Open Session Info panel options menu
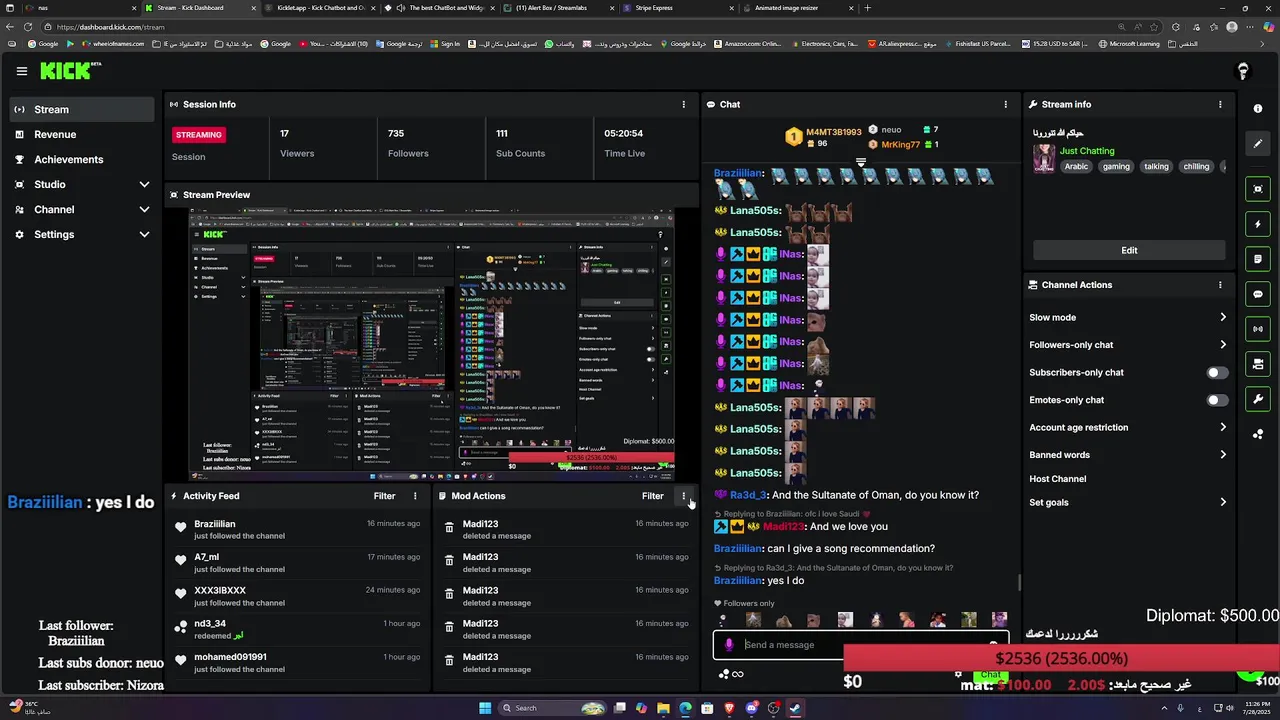 (684, 104)
